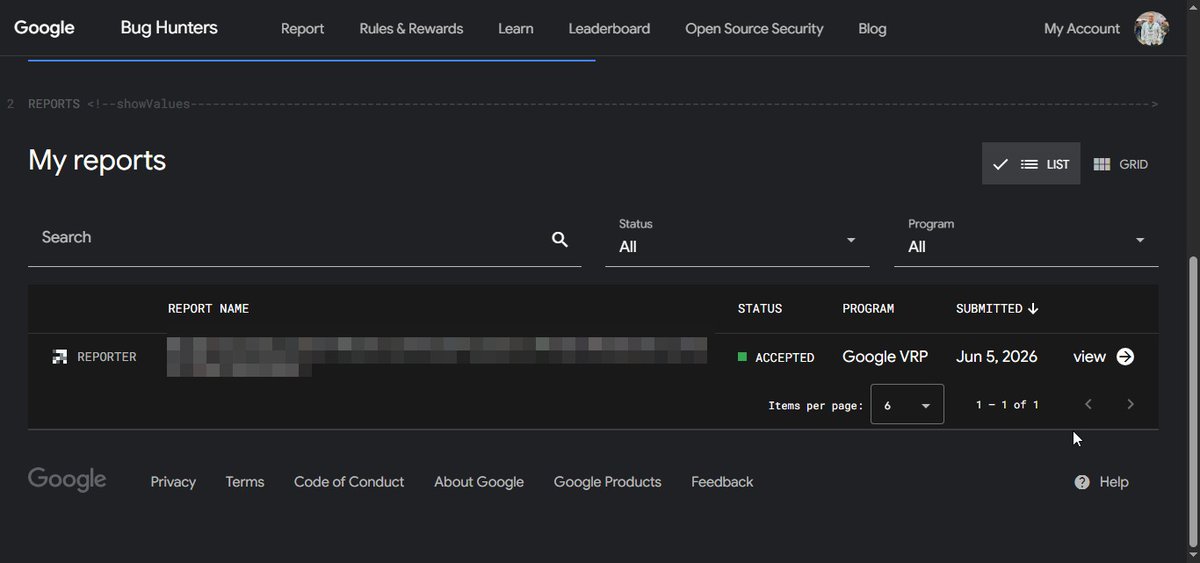
Task: Click the REPORTER label in the row
Action: pos(107,357)
